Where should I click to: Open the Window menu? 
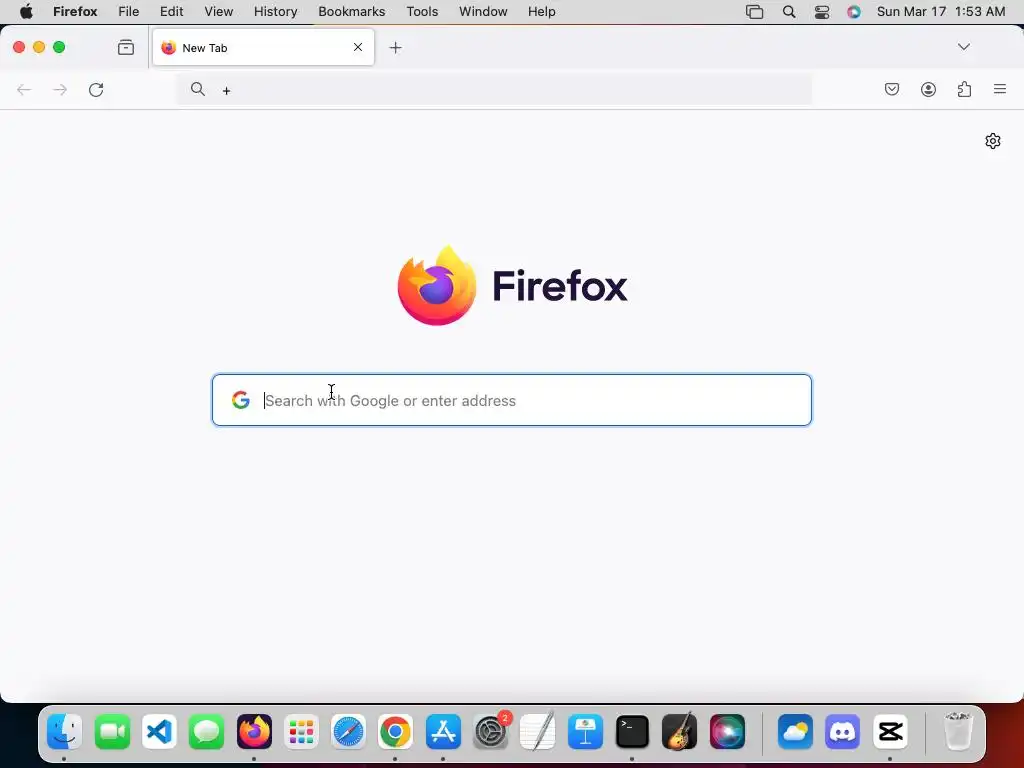tap(483, 12)
